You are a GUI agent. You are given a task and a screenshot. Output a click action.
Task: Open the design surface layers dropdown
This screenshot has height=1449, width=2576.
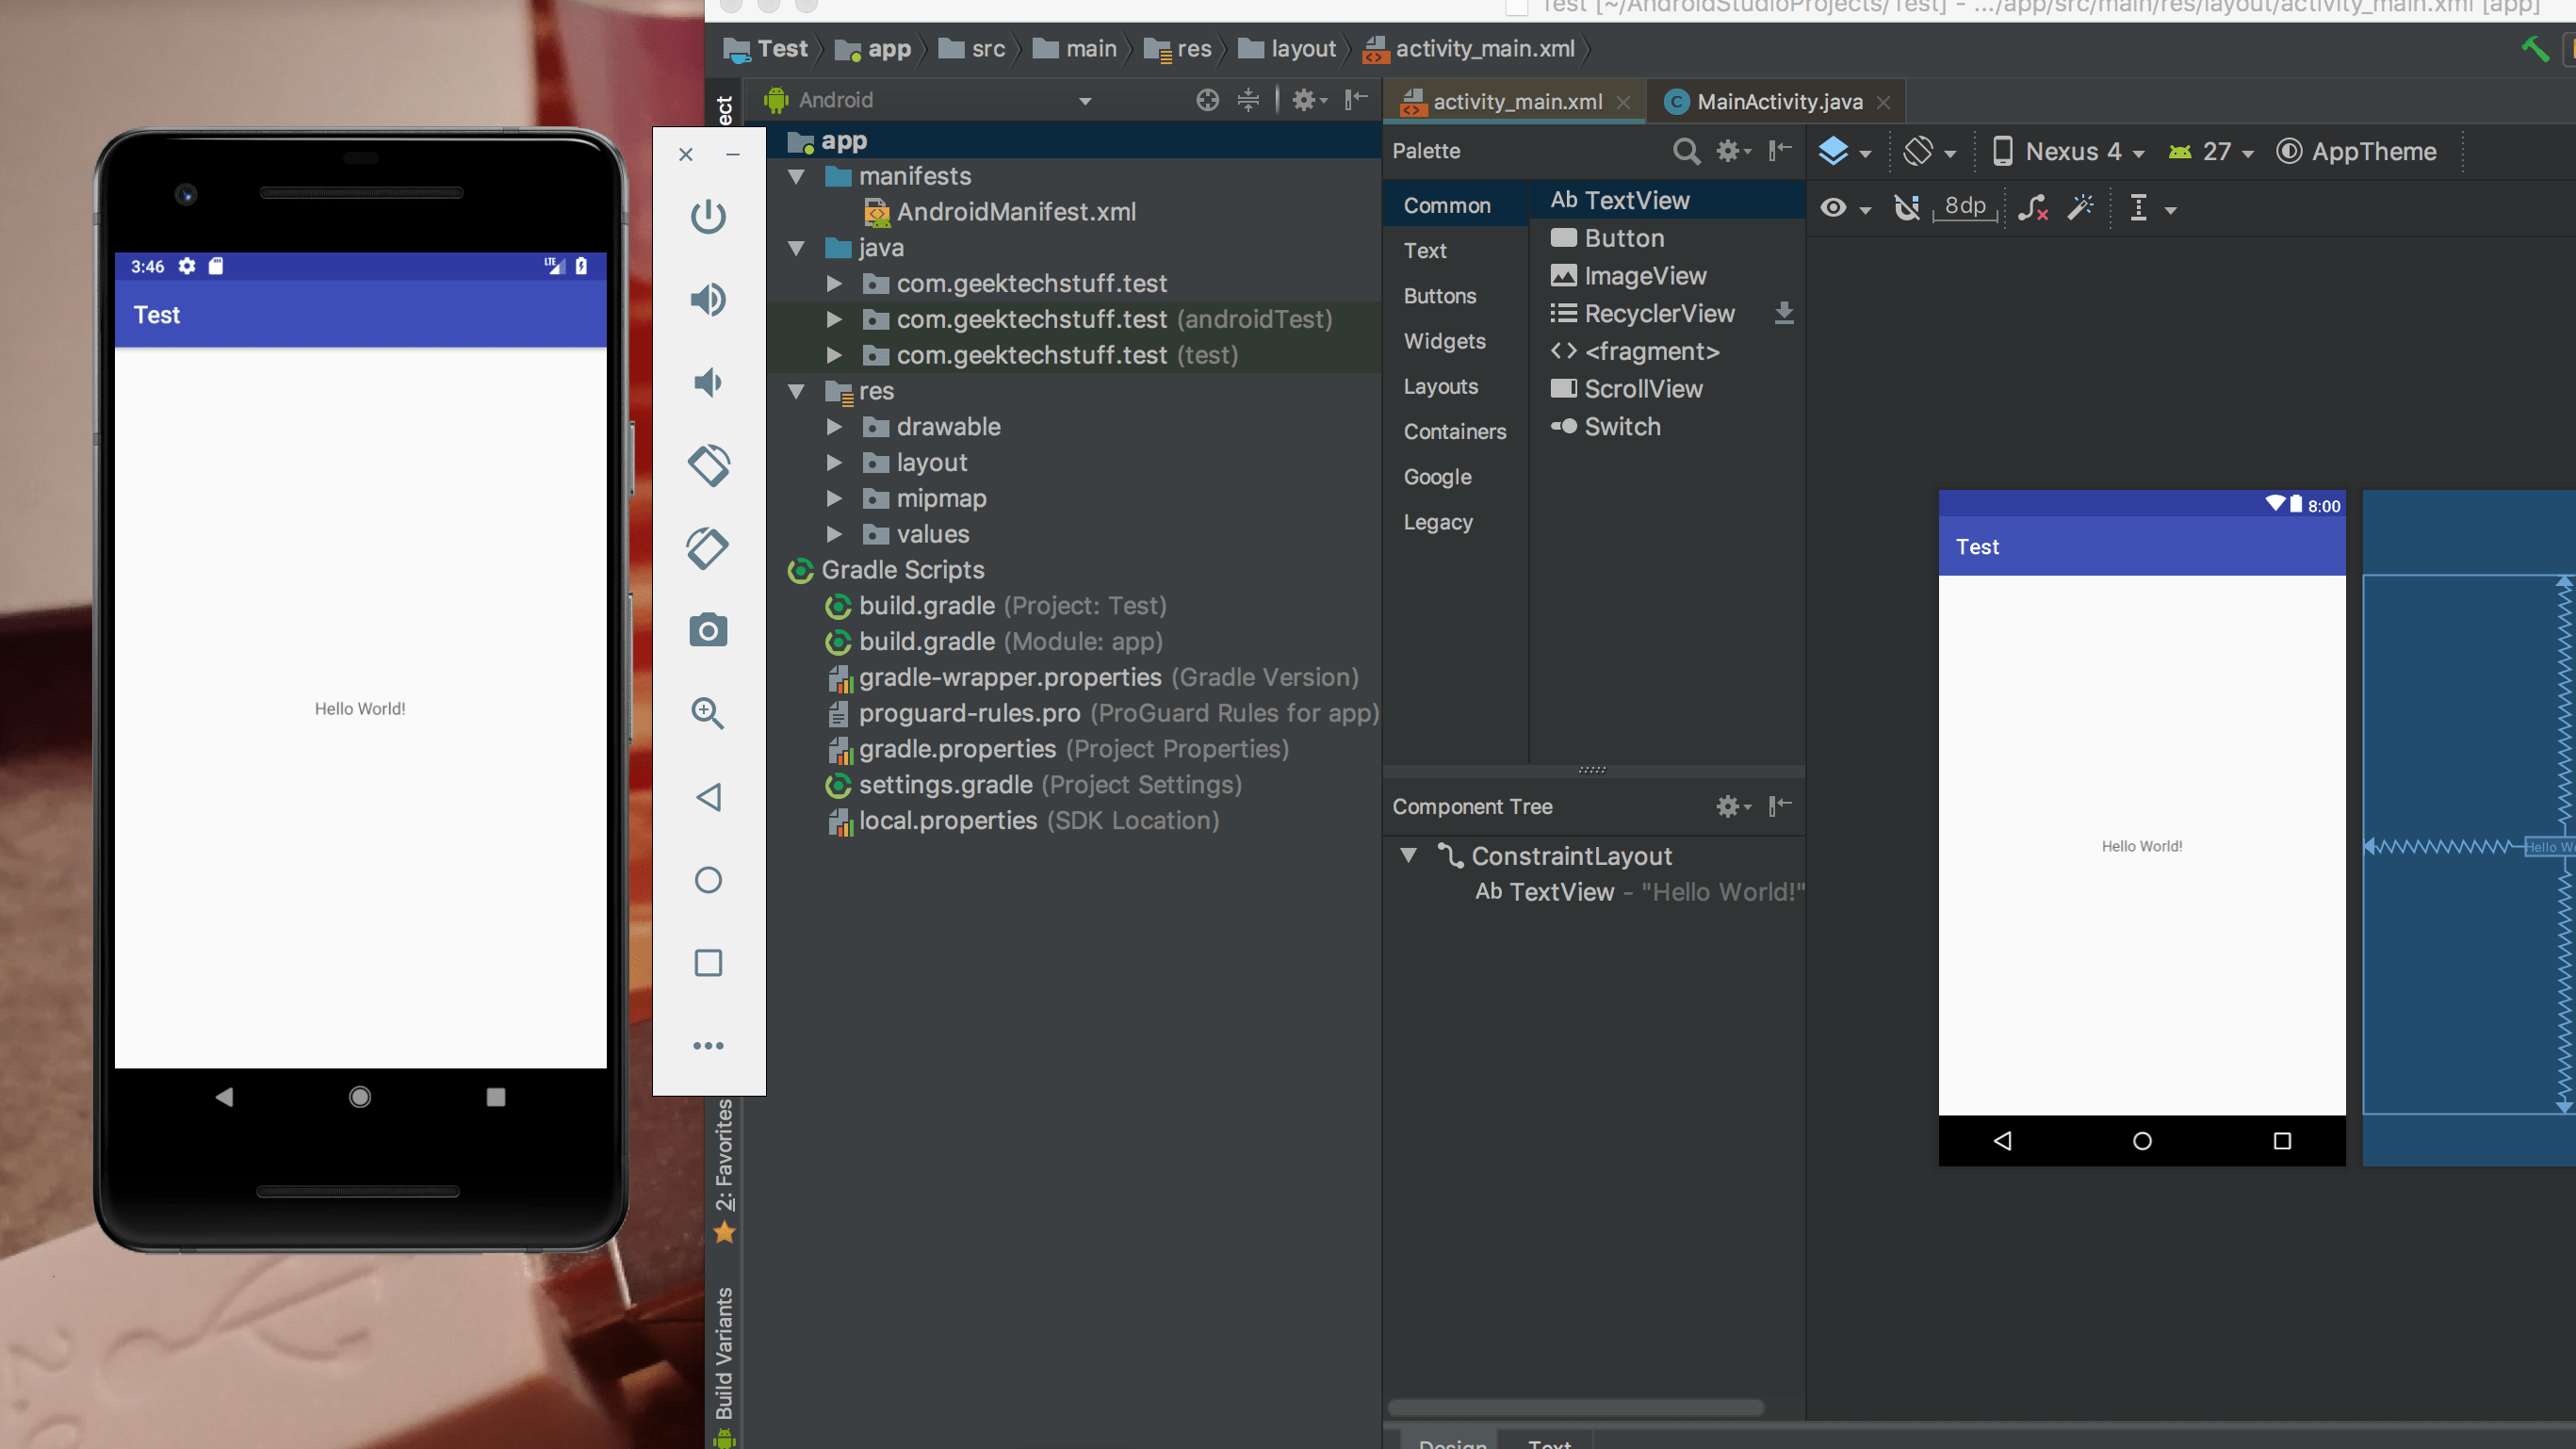pos(1844,152)
